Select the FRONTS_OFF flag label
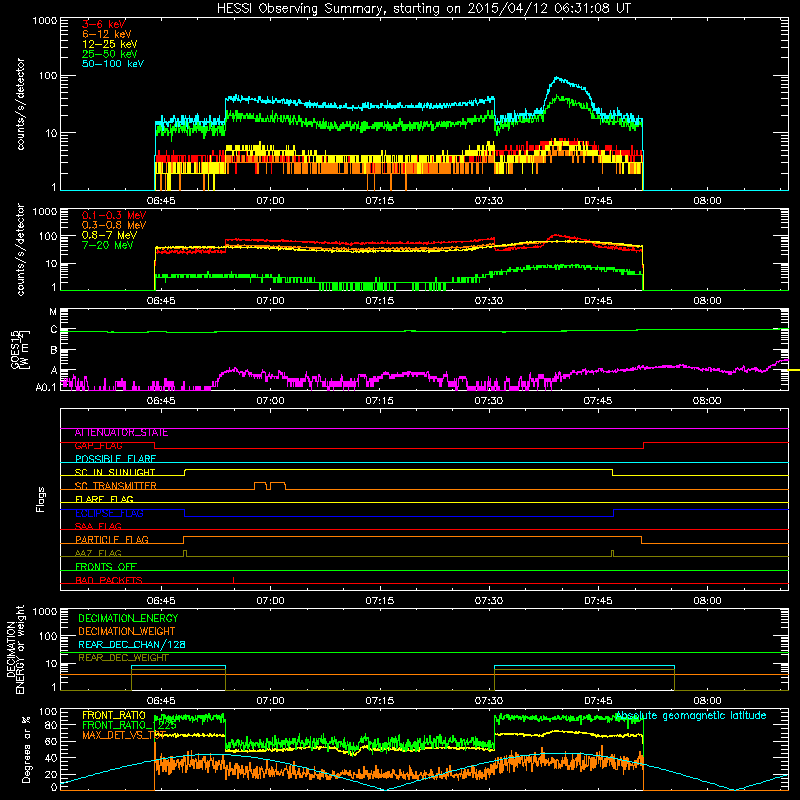This screenshot has width=800, height=800. click(x=106, y=567)
